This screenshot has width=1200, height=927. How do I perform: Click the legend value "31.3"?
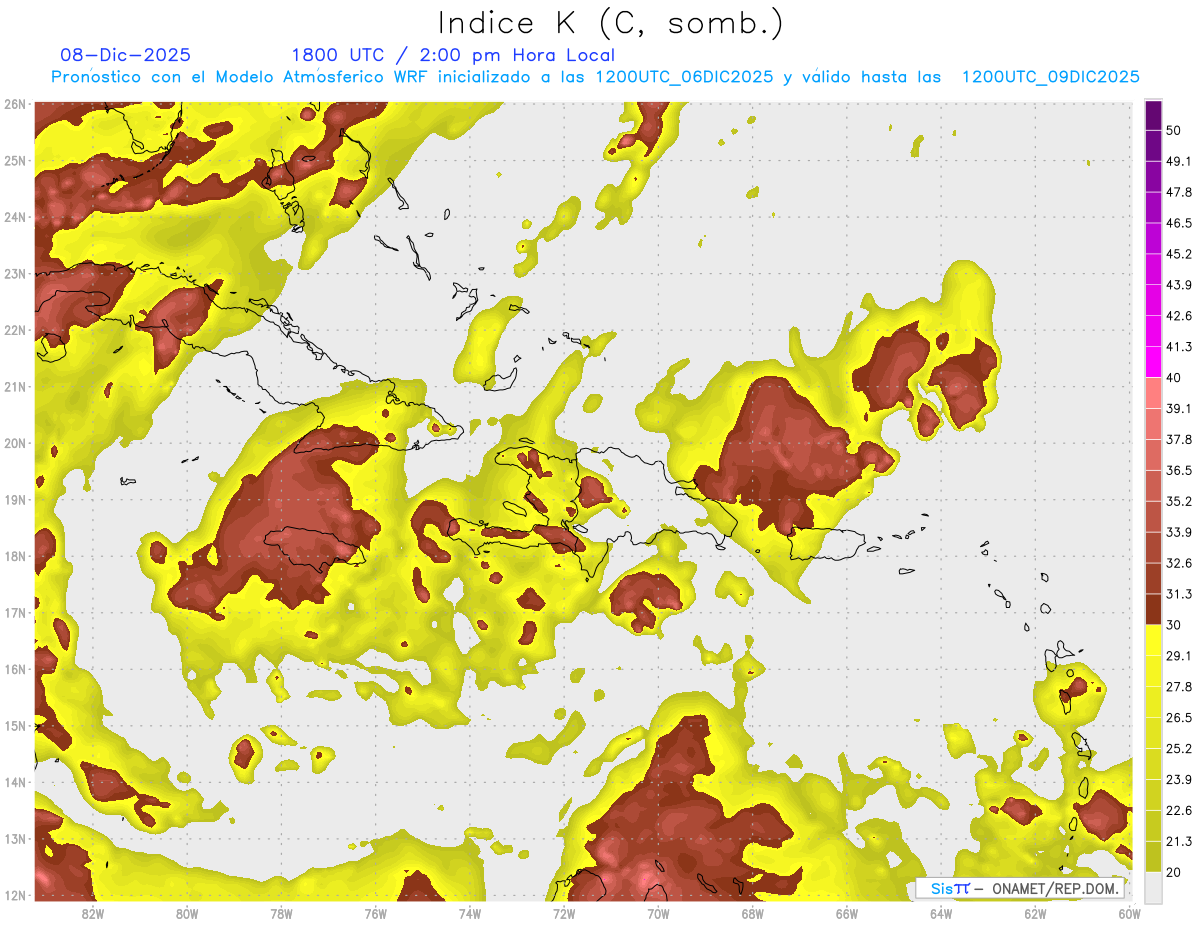(1178, 594)
